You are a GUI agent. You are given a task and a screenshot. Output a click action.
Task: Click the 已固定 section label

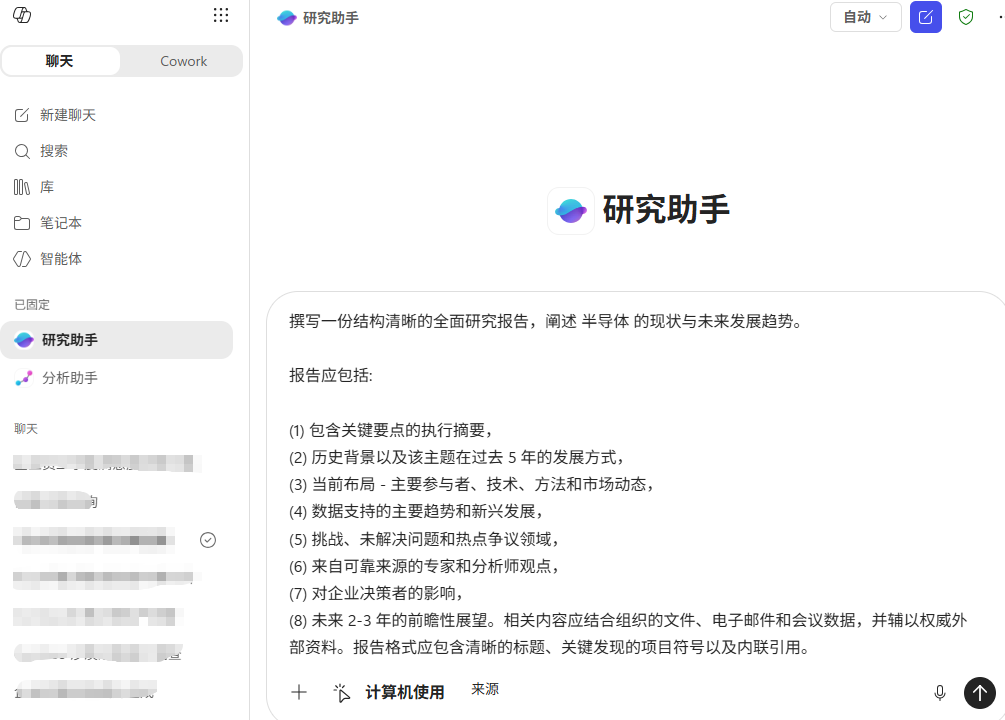click(32, 305)
